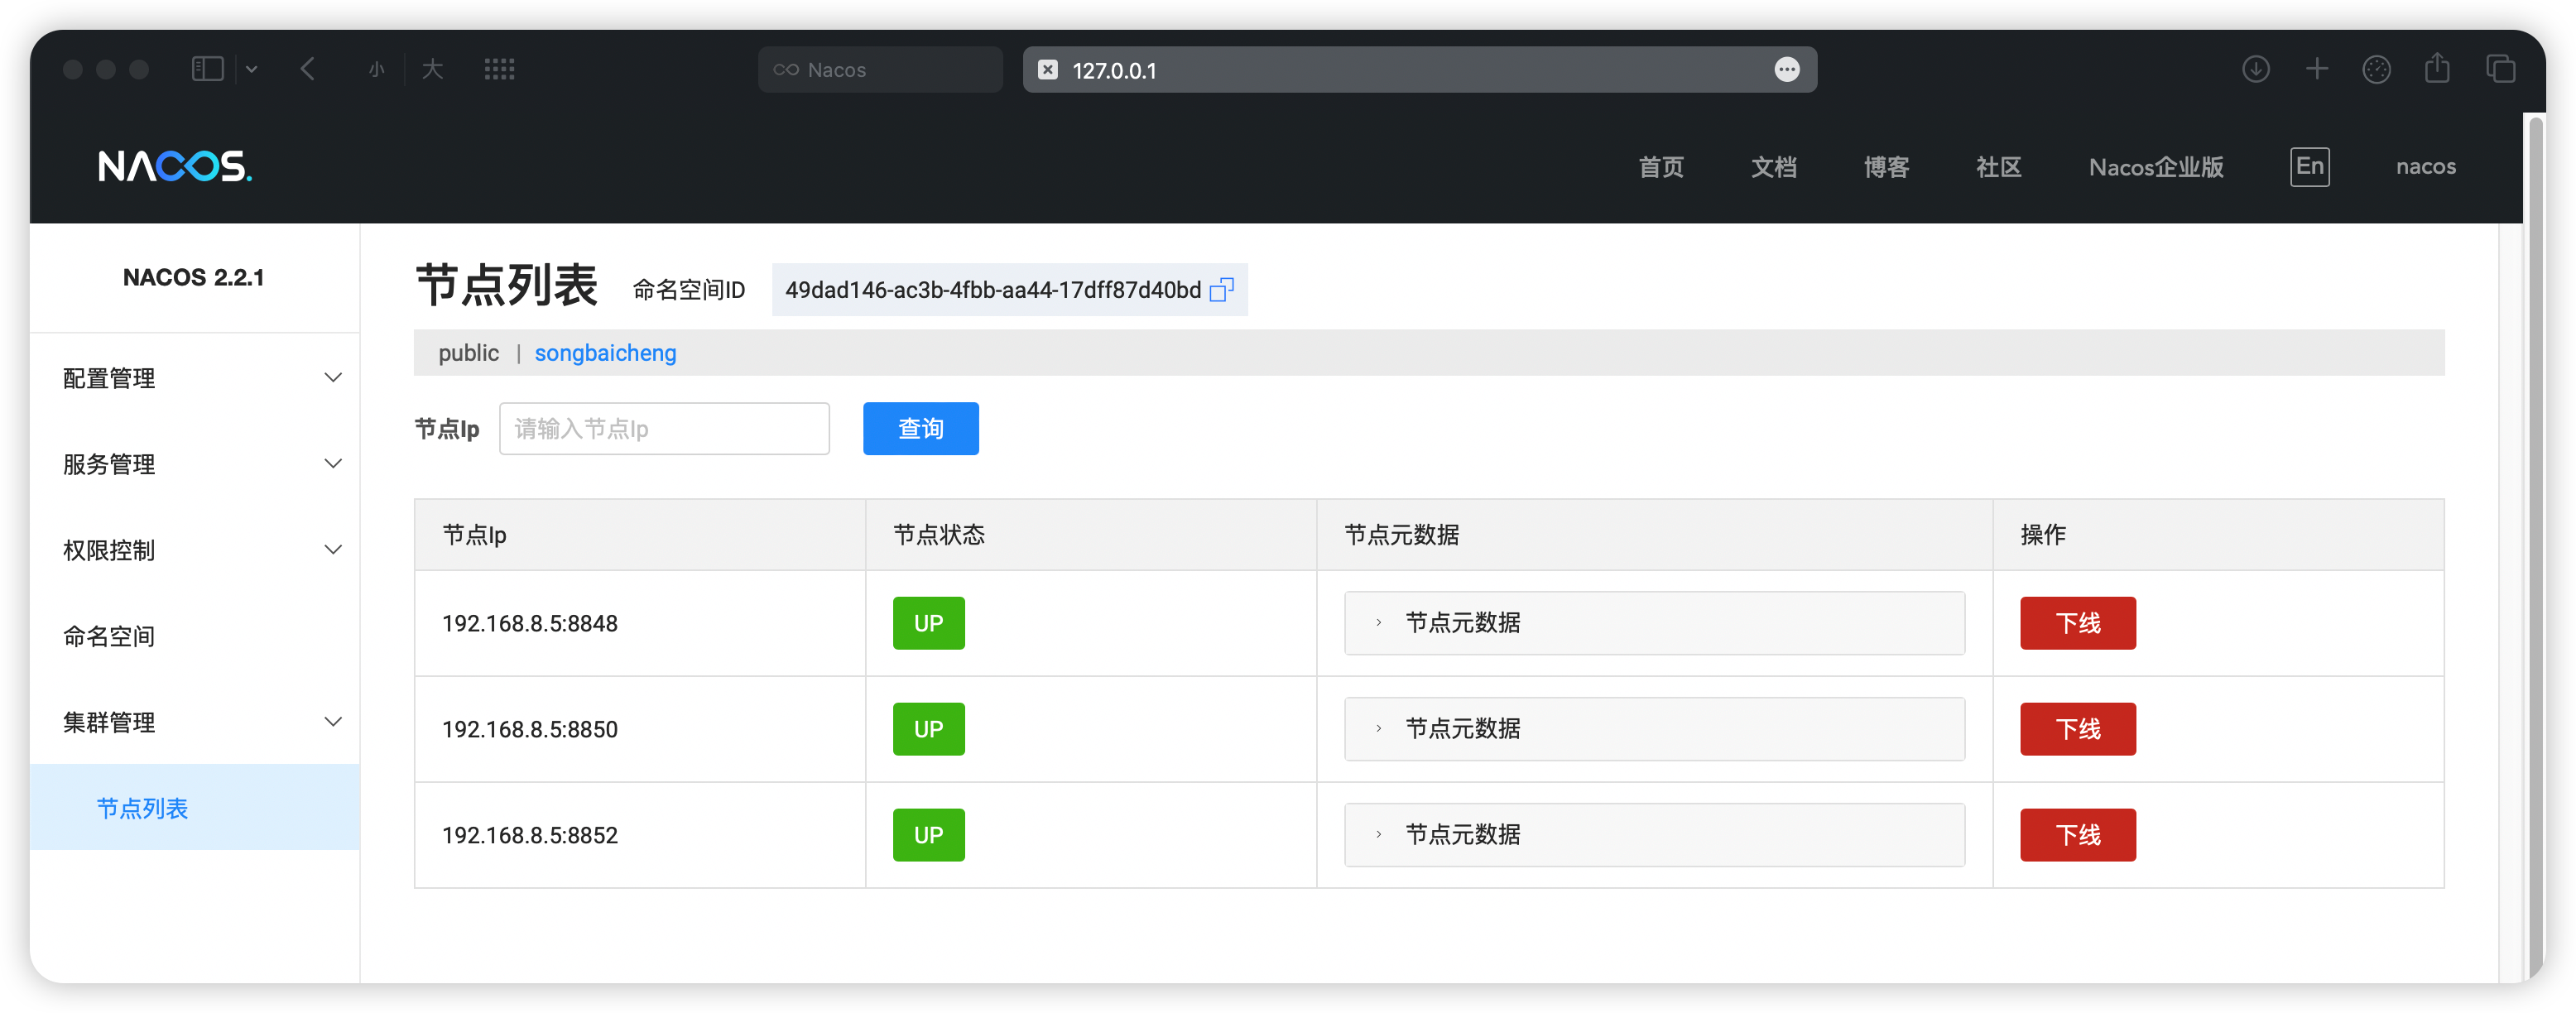
Task: Click the NACOS 2.2.1 version label
Action: pos(194,277)
